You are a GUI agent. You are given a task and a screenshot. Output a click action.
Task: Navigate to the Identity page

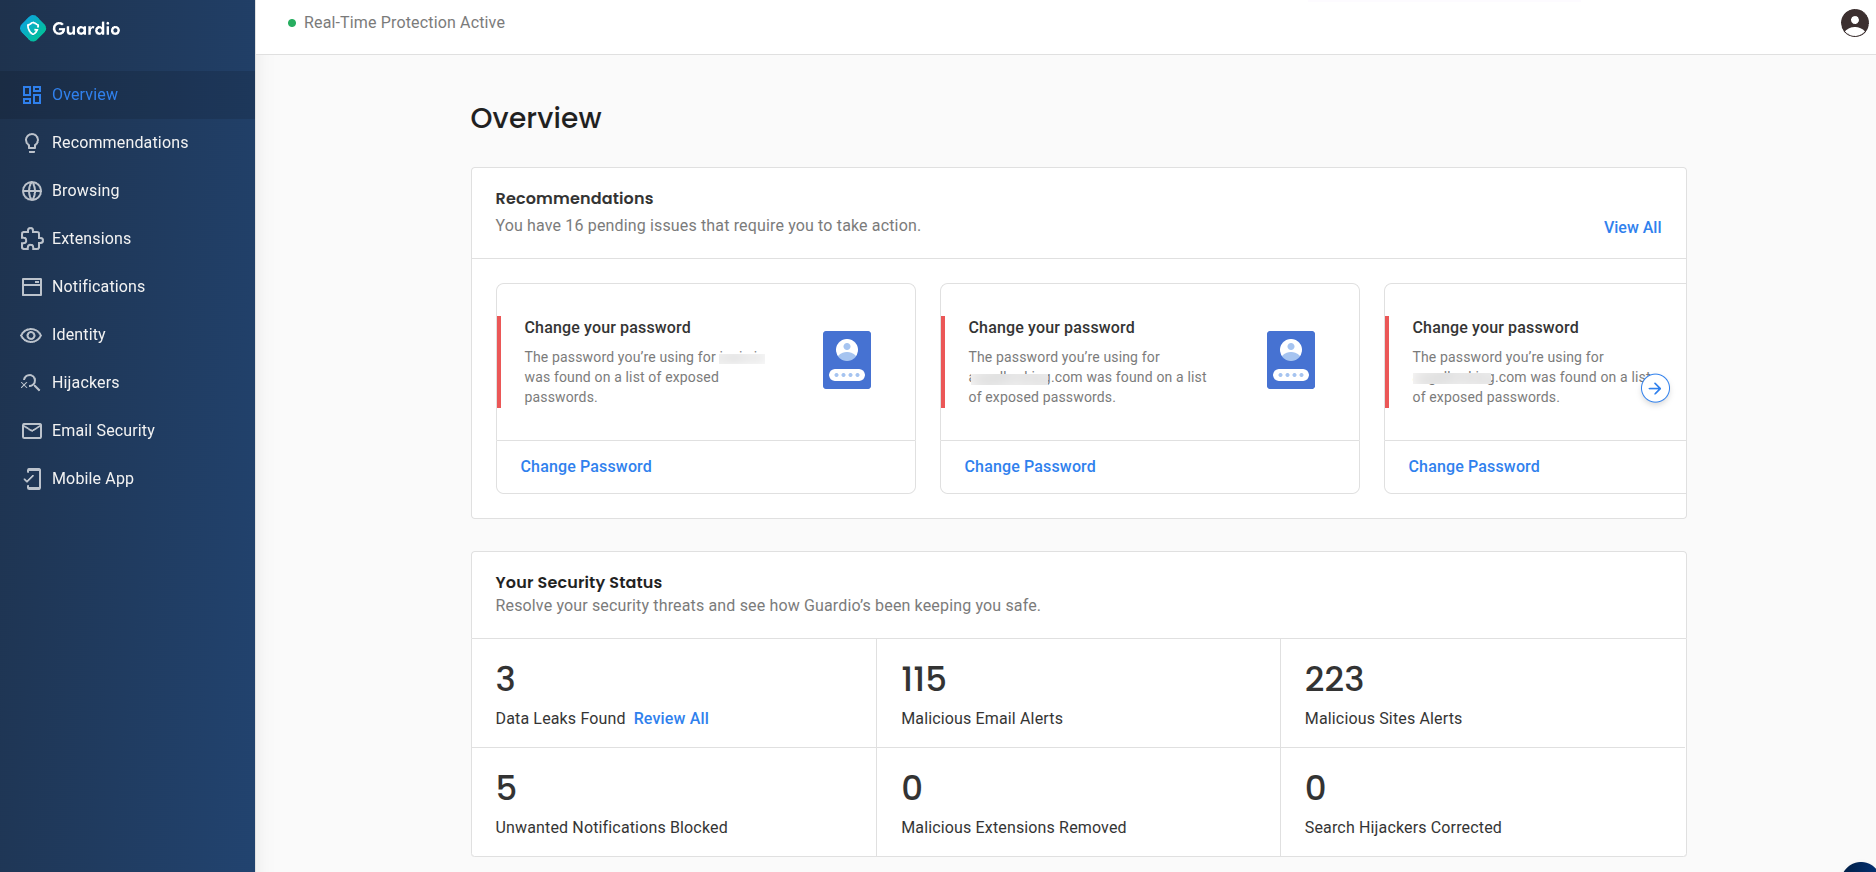[x=127, y=335]
